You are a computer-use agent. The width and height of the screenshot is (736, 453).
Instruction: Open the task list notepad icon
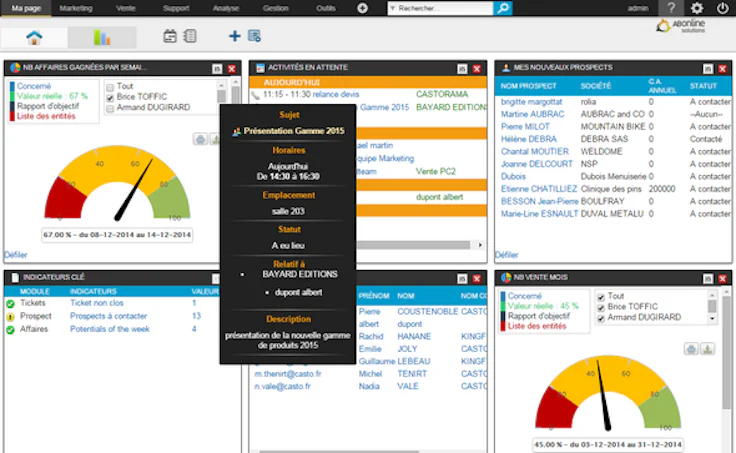click(190, 36)
